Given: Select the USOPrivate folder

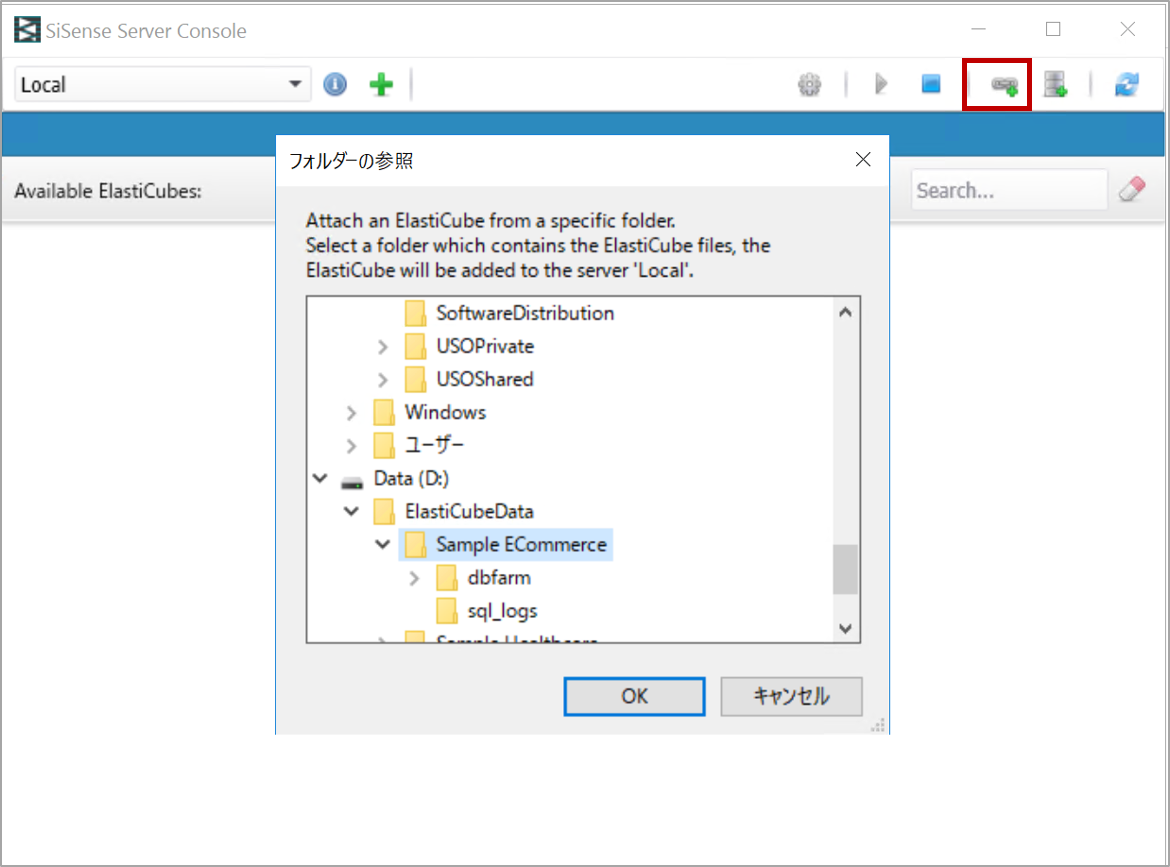Looking at the screenshot, I should pos(485,346).
